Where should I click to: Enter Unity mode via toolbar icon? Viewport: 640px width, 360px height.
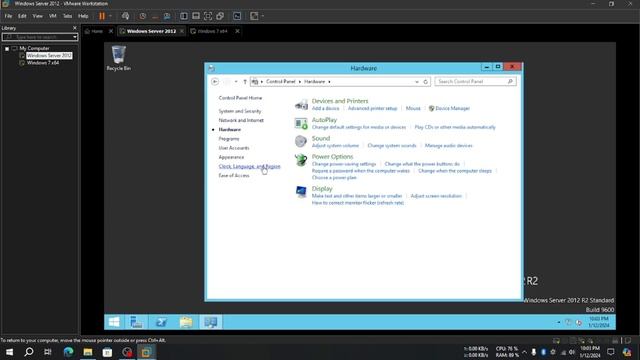tap(220, 16)
